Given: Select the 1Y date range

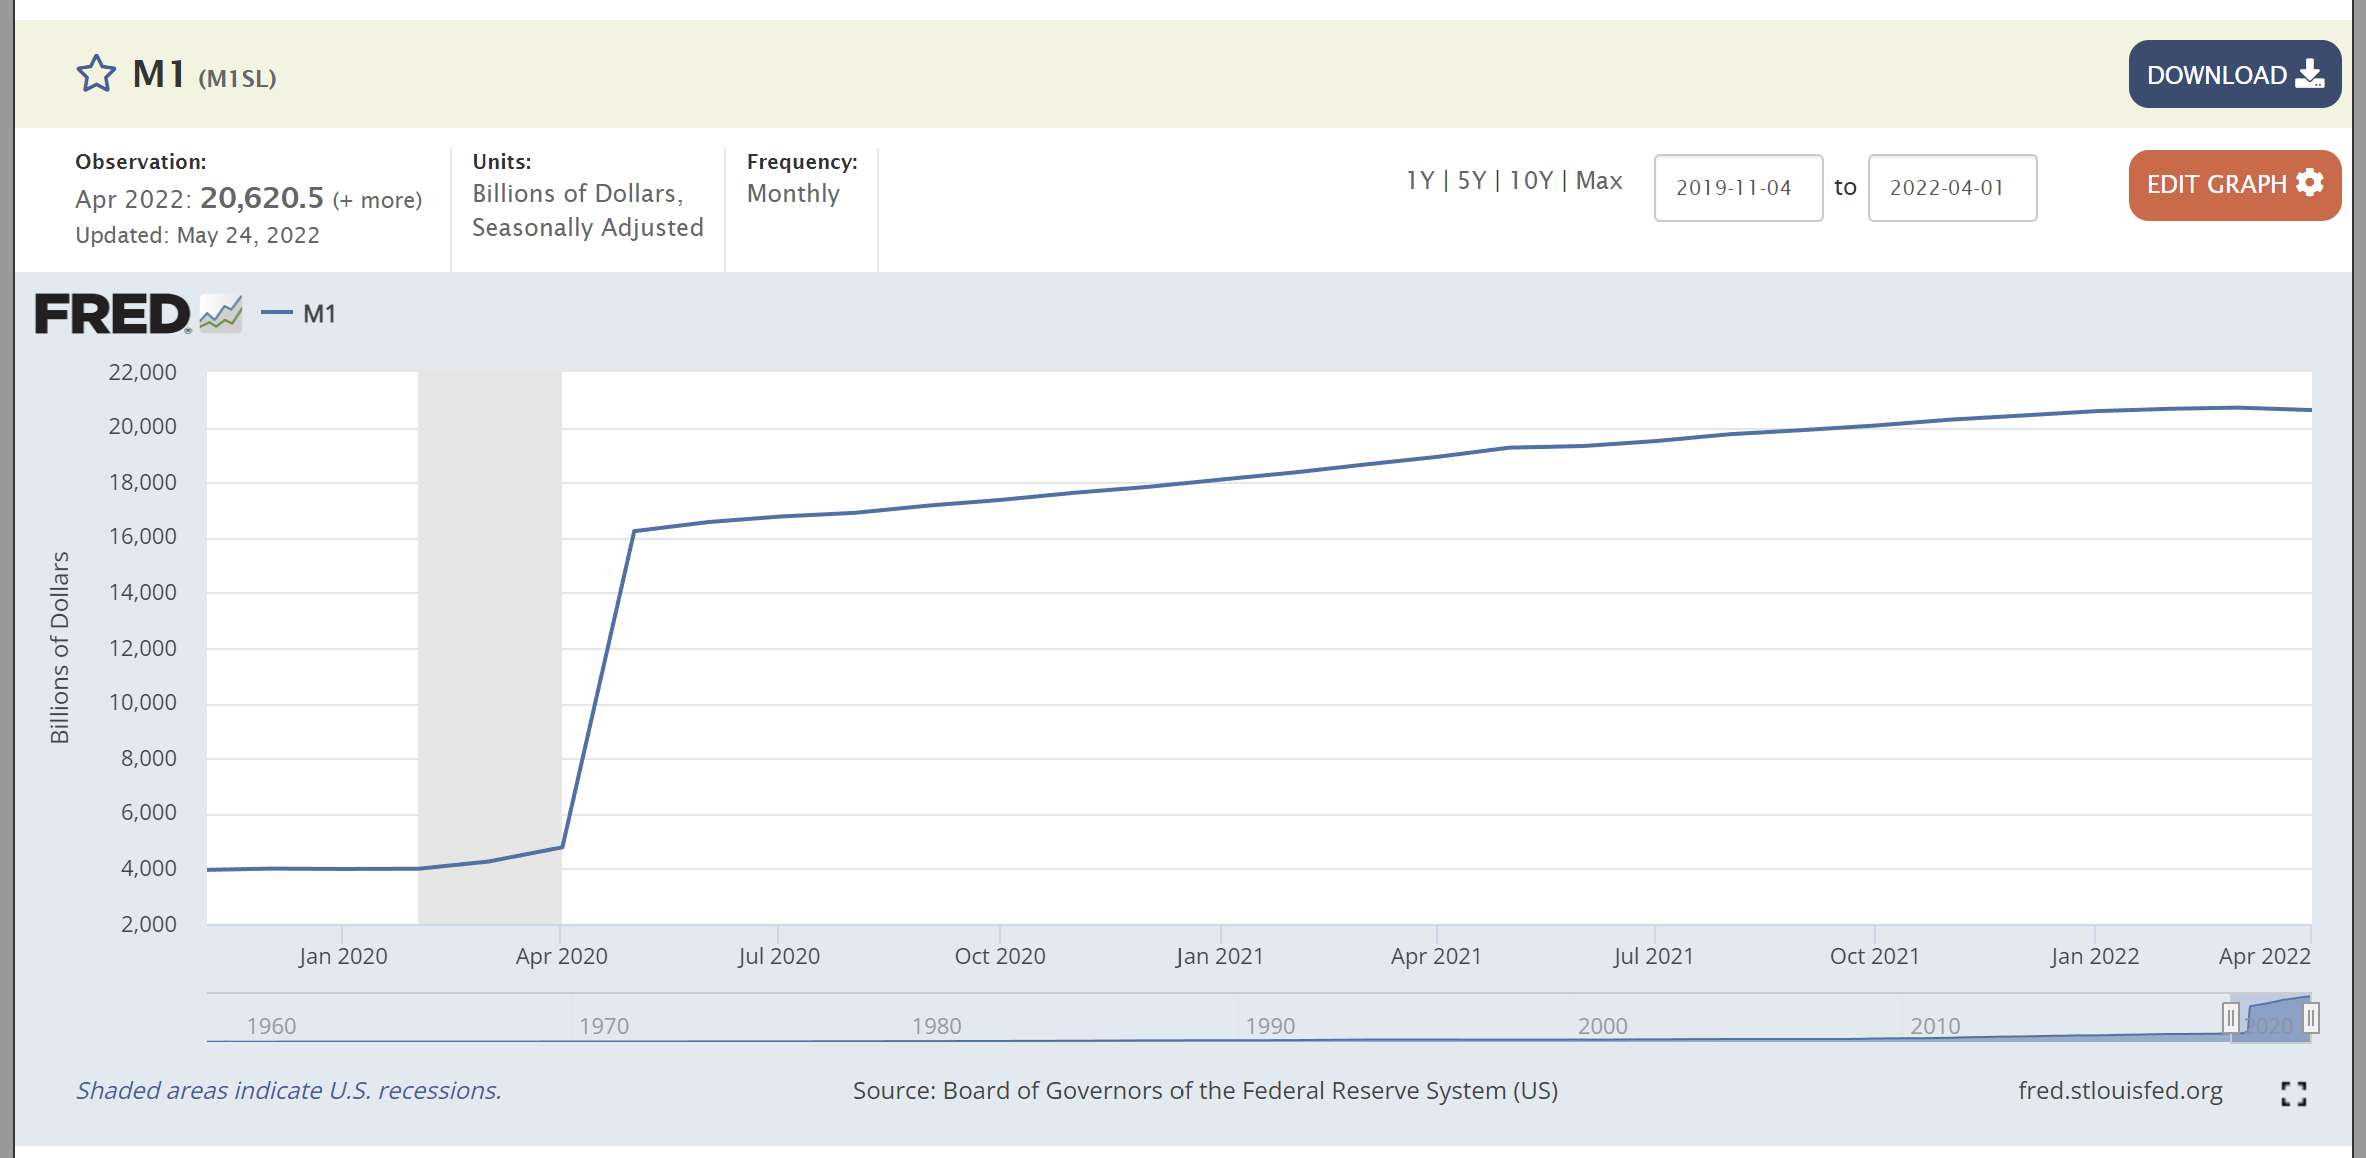Looking at the screenshot, I should coord(1419,181).
